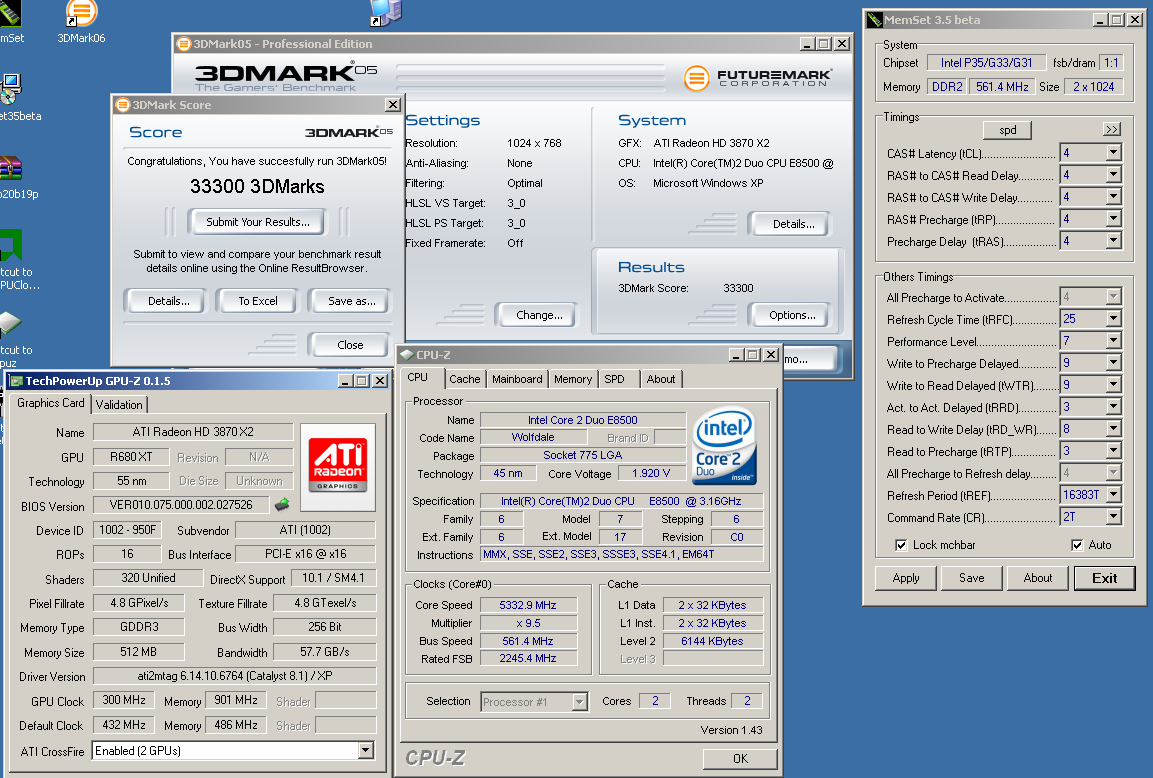Screen dimensions: 1153x778
Task: Click the 3DMark05 window title bar icon
Action: [x=184, y=44]
